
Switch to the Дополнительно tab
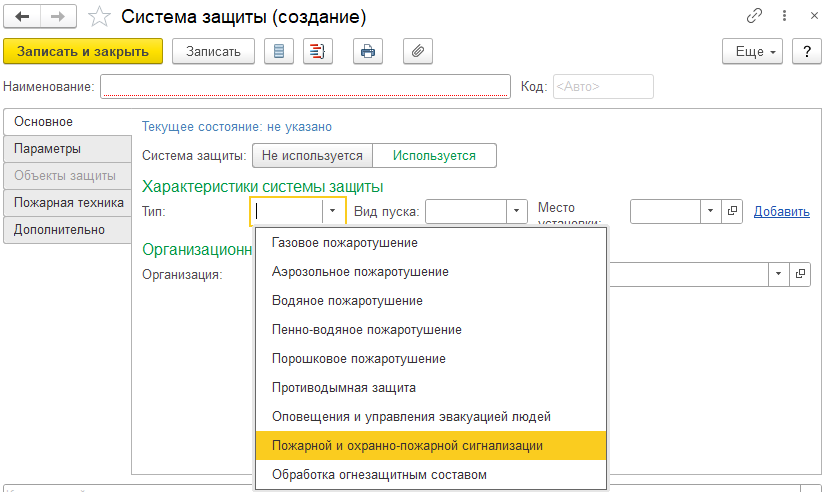click(x=67, y=230)
